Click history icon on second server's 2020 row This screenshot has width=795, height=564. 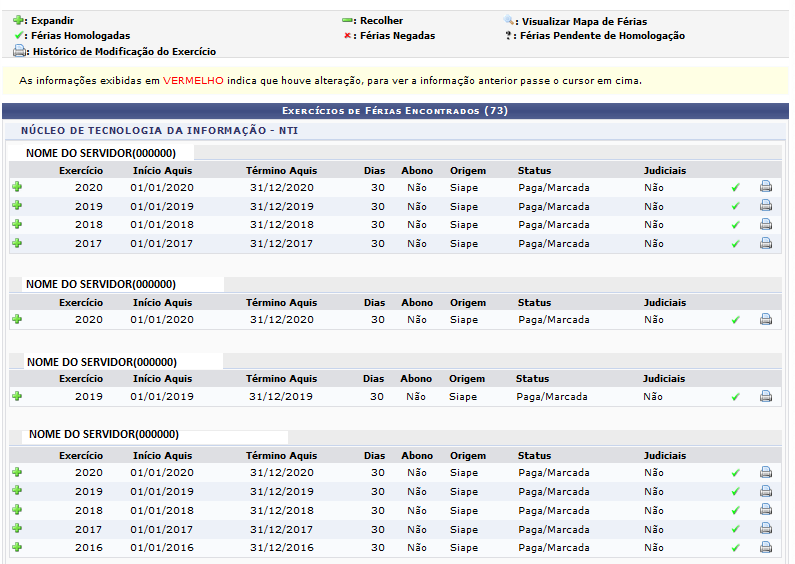point(766,320)
